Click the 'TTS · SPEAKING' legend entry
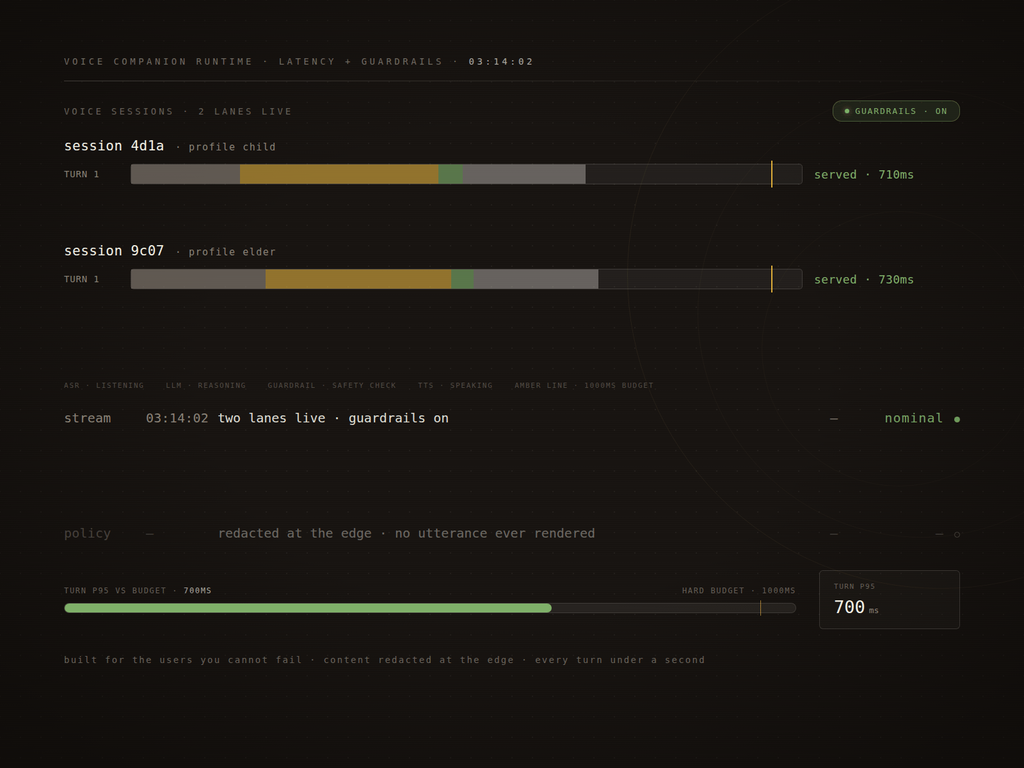 pyautogui.click(x=455, y=385)
